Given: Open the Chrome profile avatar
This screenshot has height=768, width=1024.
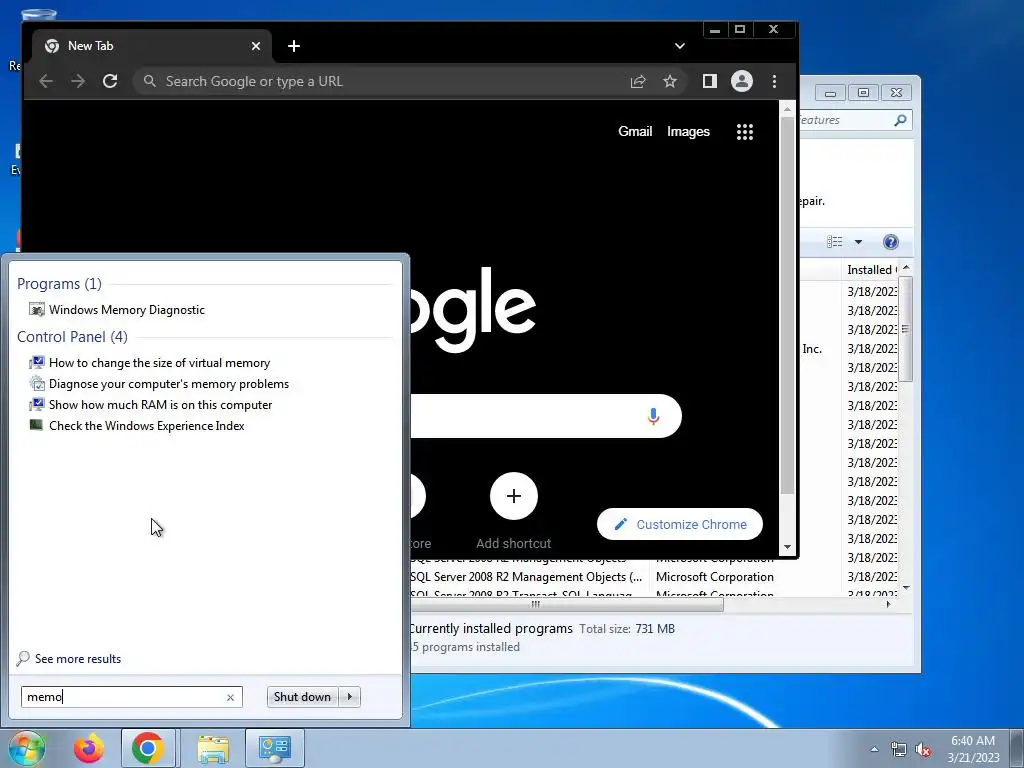Looking at the screenshot, I should 741,81.
